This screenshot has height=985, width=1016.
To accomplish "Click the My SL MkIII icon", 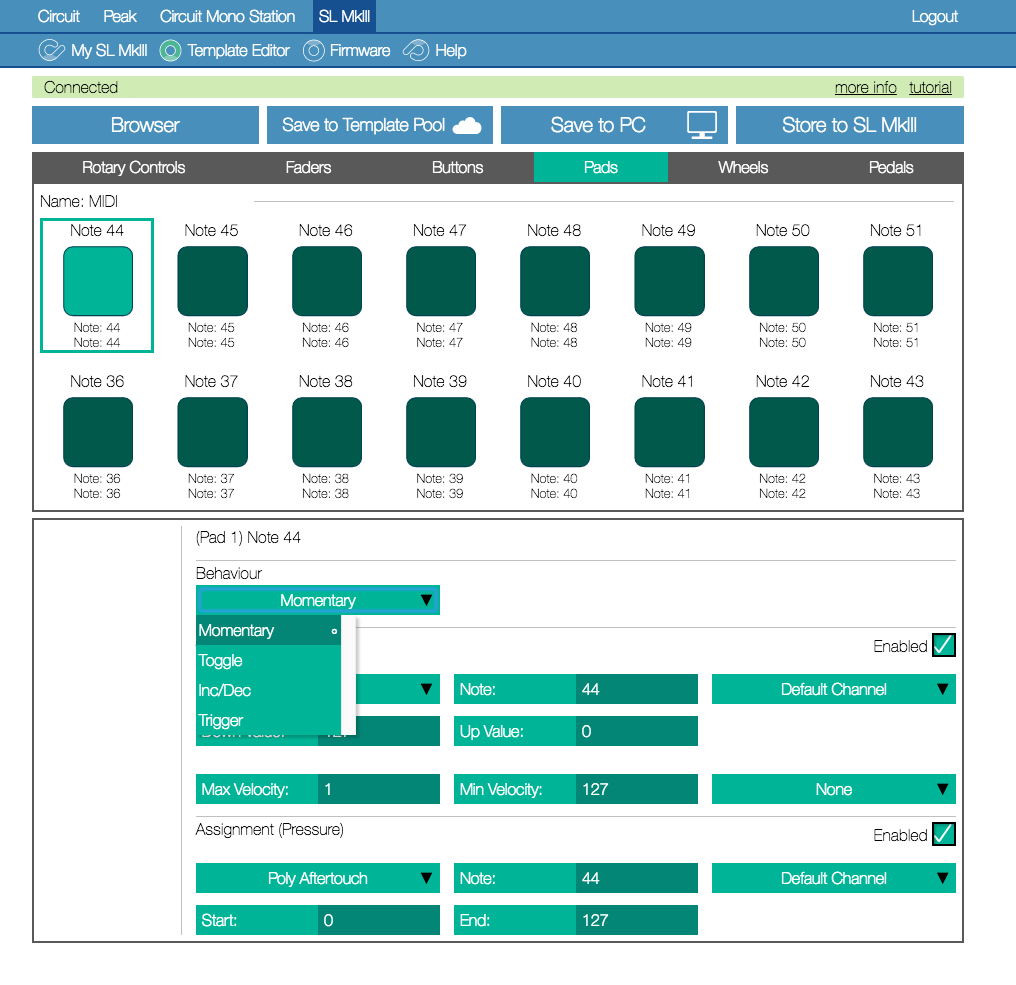I will (x=51, y=50).
